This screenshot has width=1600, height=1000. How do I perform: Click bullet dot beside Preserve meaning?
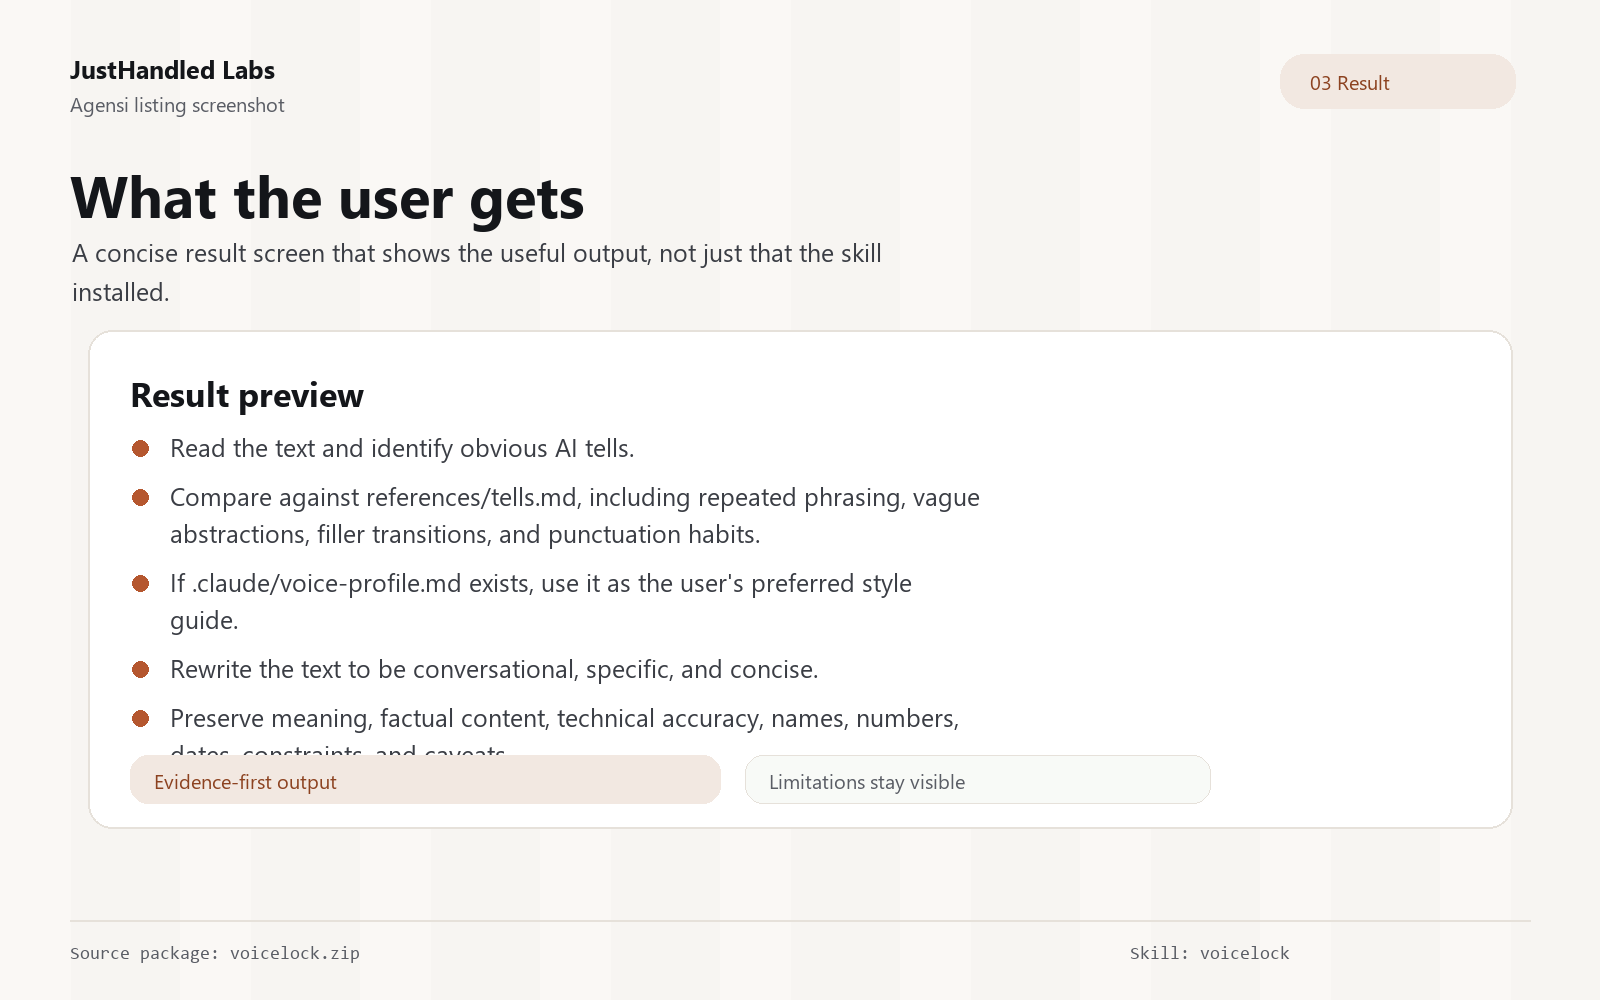pos(141,719)
